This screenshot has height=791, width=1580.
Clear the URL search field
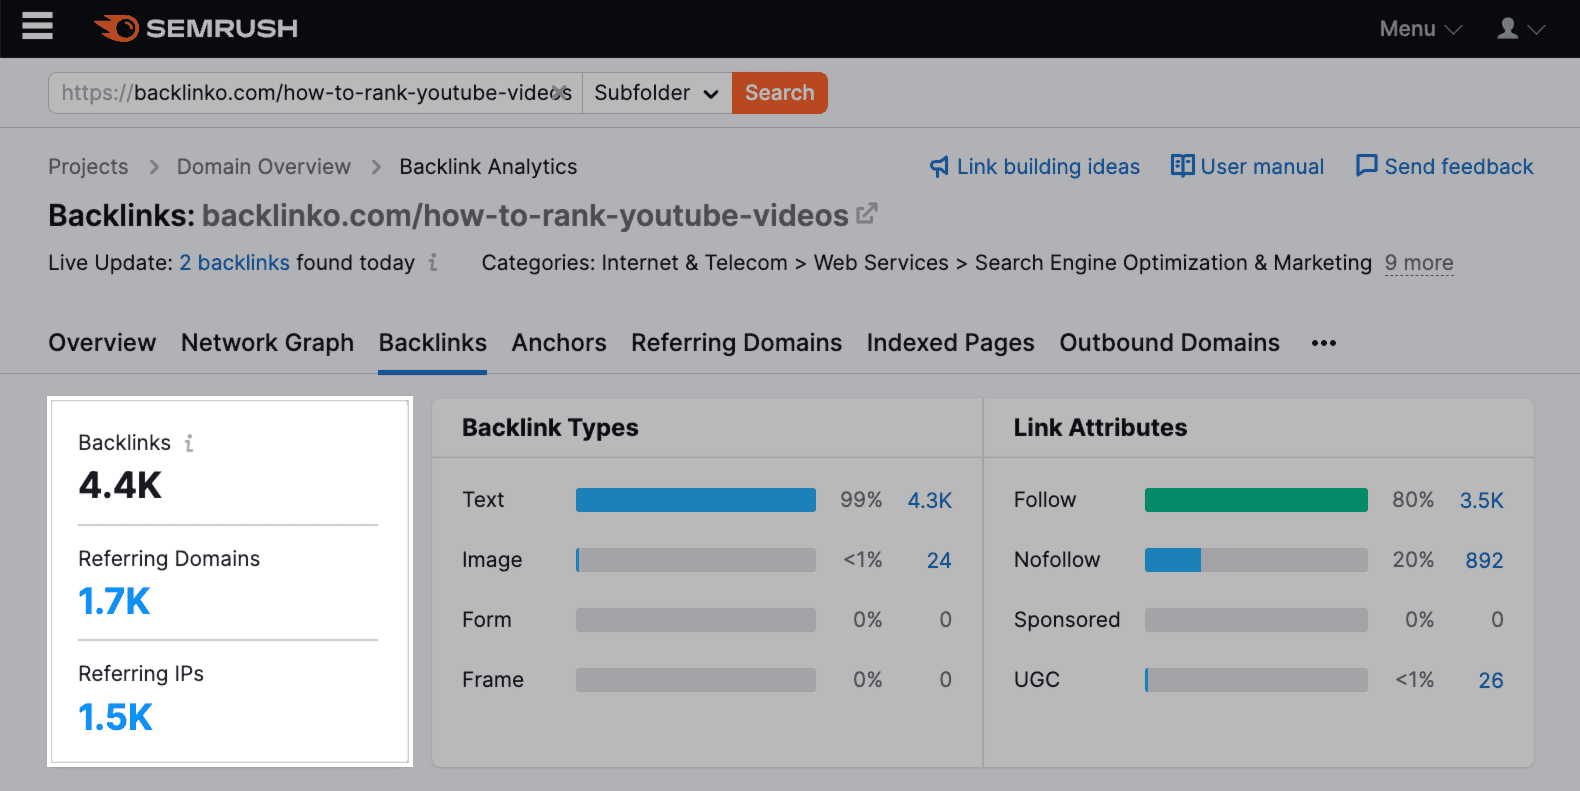click(560, 92)
